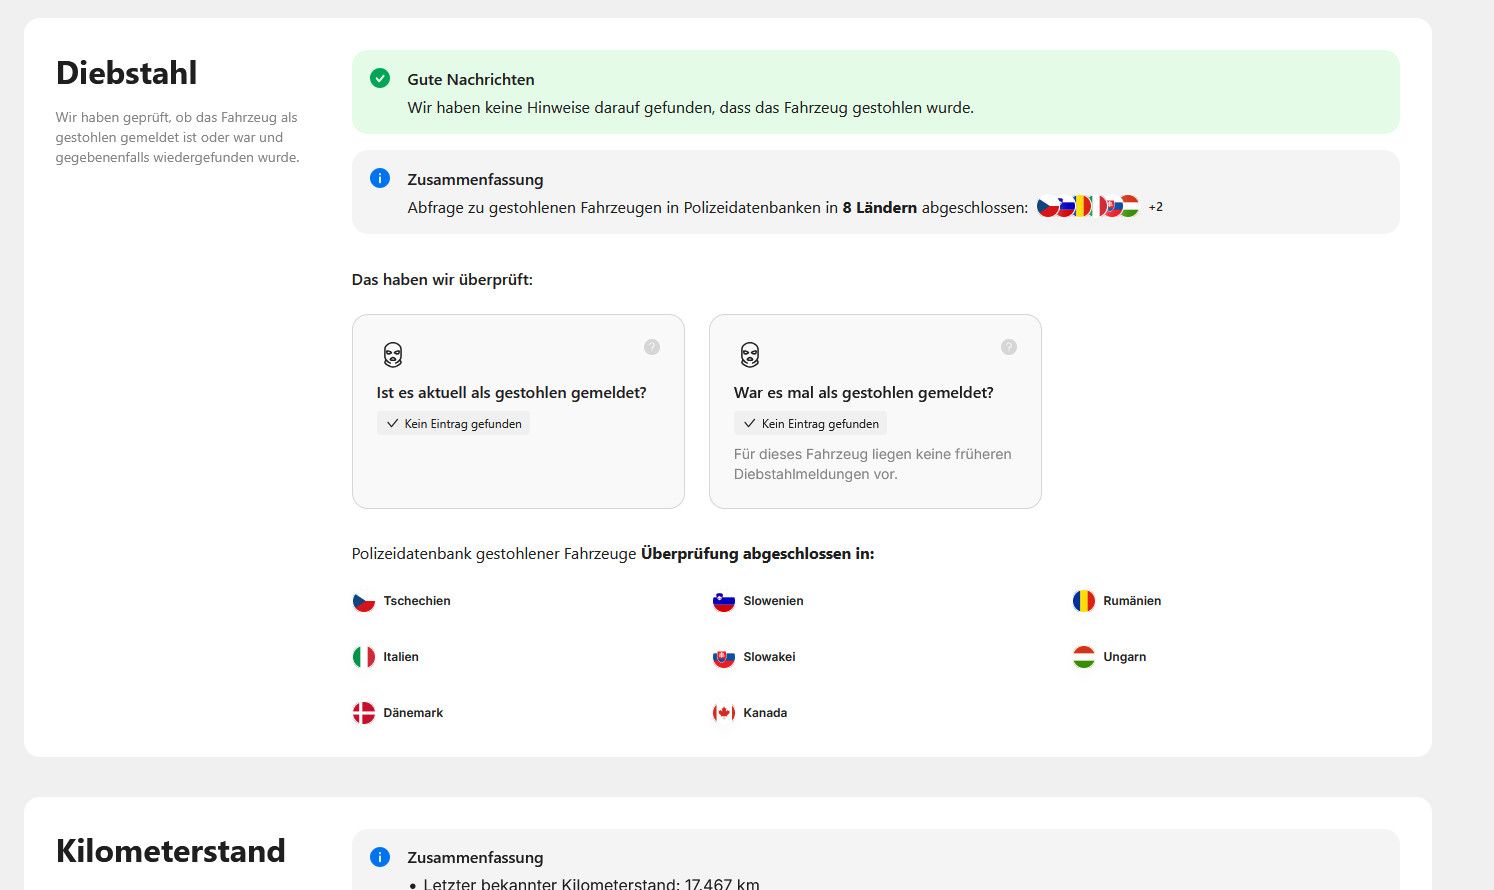The width and height of the screenshot is (1494, 890).
Task: Click help icon on 'Ist es aktuell' card
Action: tap(652, 347)
